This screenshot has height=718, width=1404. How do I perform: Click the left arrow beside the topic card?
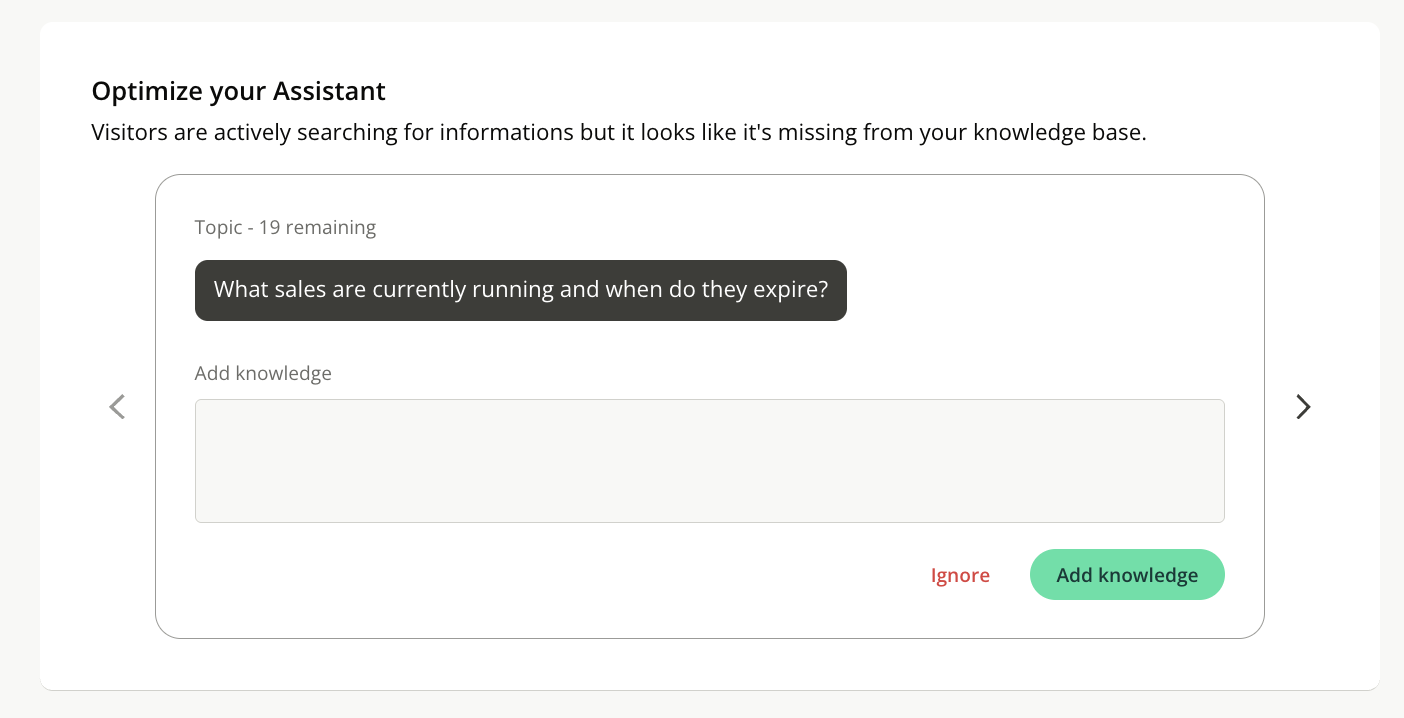[x=117, y=407]
